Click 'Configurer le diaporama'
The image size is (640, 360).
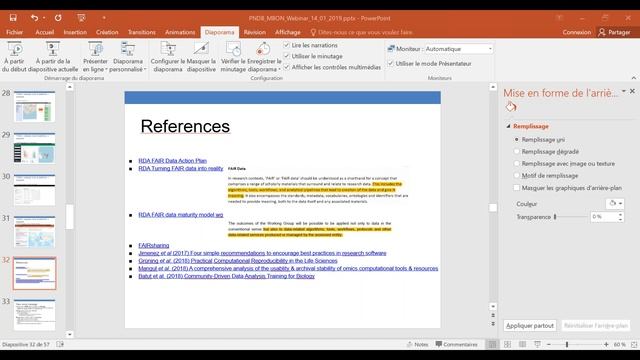168,57
